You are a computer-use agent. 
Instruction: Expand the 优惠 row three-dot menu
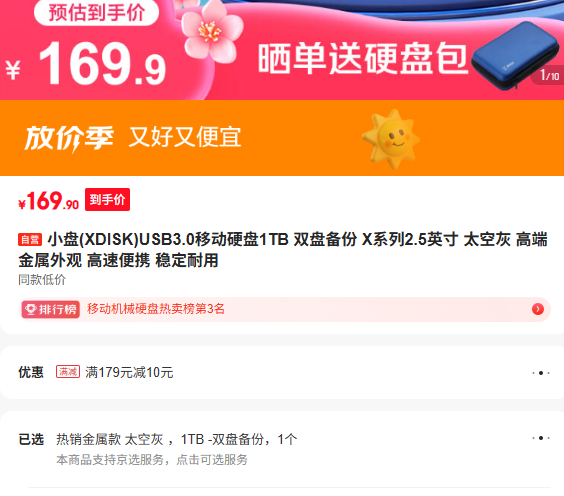click(x=541, y=373)
